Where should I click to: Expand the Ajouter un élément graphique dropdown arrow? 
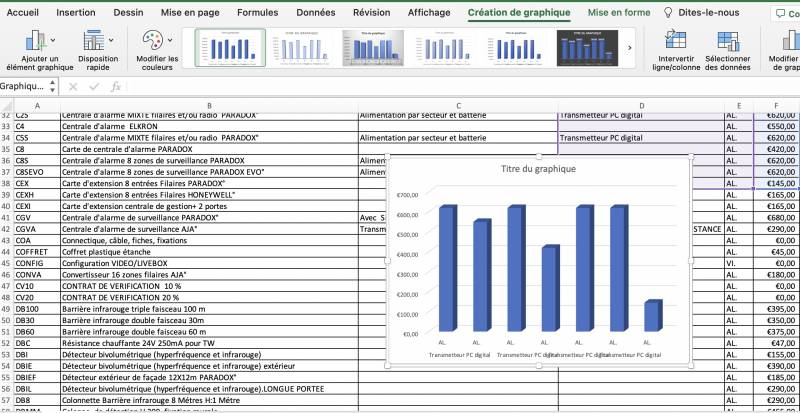point(53,40)
